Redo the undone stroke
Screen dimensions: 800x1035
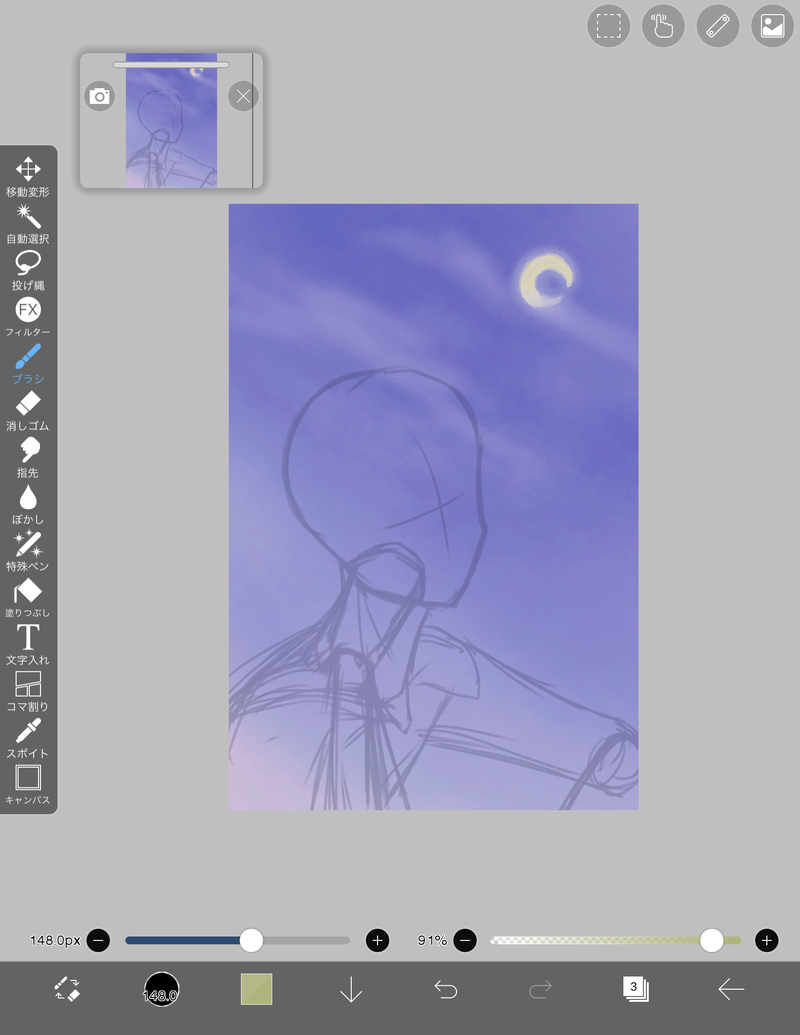pos(541,989)
